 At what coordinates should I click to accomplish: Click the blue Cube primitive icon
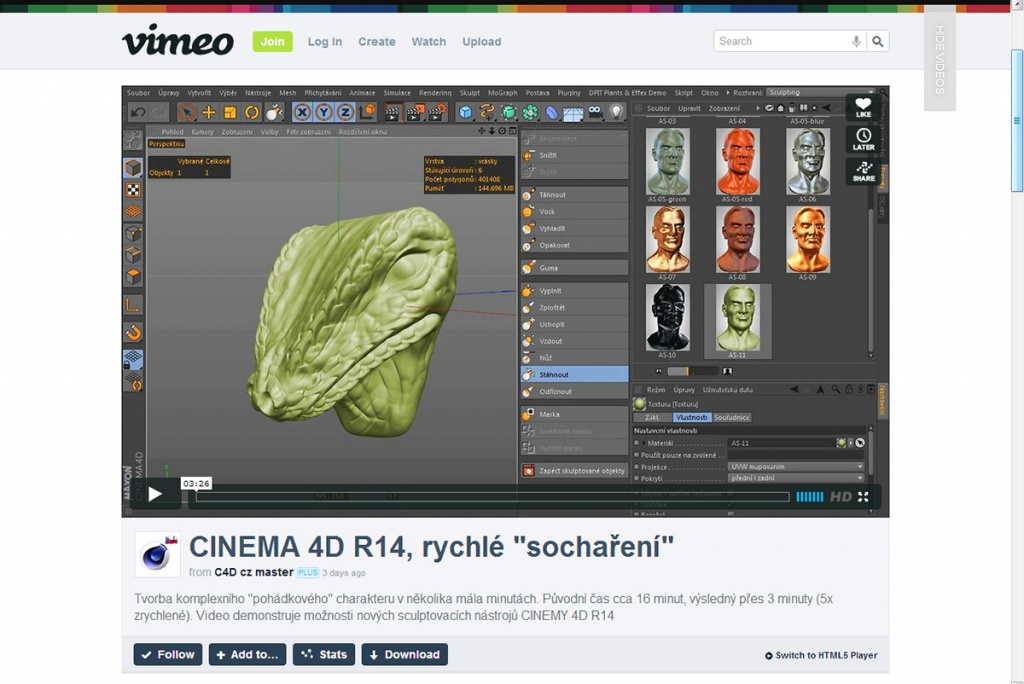(x=465, y=112)
